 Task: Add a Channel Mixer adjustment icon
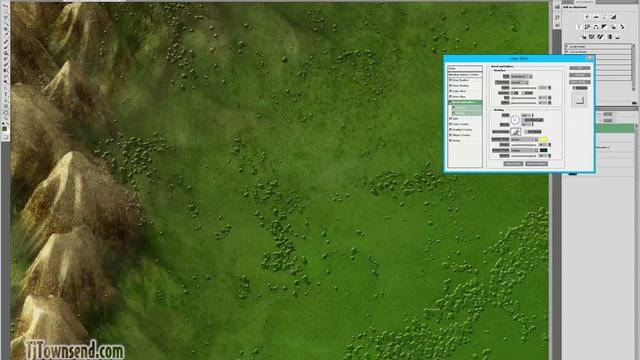[622, 27]
